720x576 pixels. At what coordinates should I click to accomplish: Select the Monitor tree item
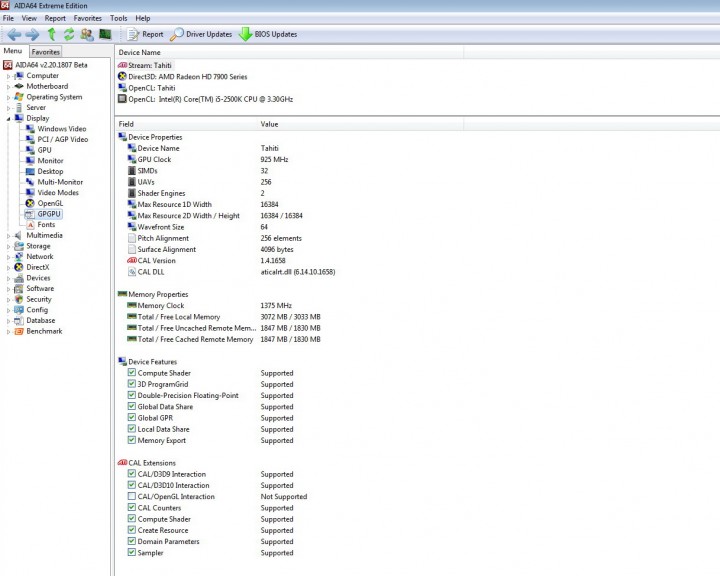click(x=51, y=160)
